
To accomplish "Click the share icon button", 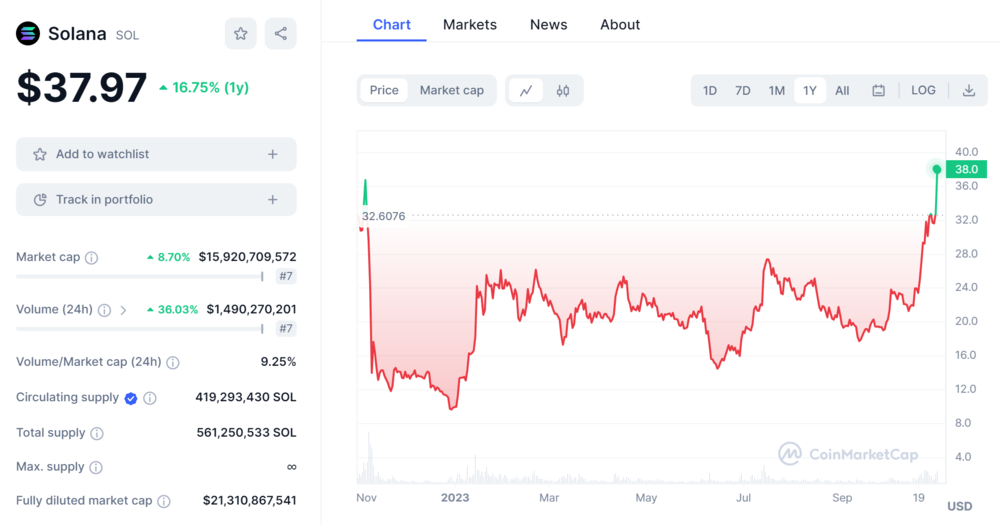I will 281,34.
